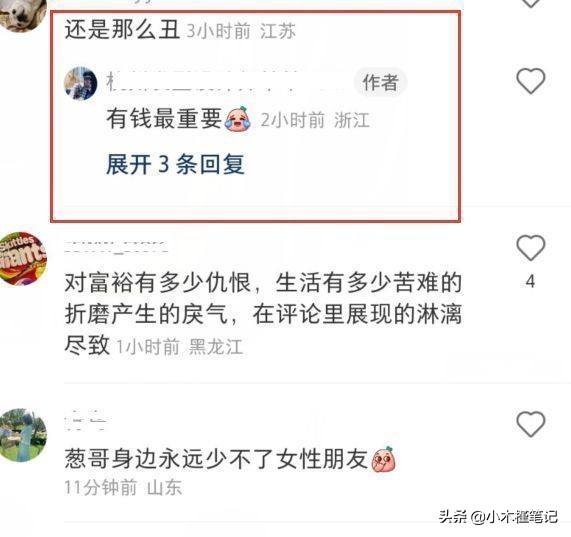Open the Skittles avatar profile
Viewport: 571px width, 537px height.
click(23, 258)
